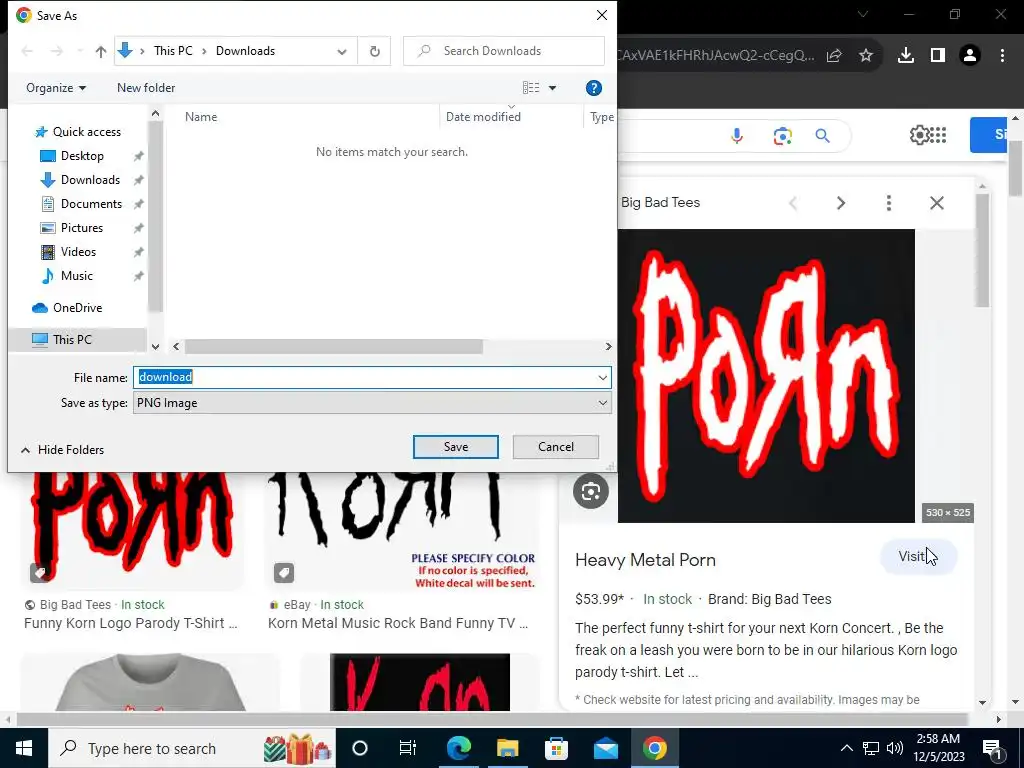
Task: Click the large preview image thumbnail
Action: click(767, 376)
